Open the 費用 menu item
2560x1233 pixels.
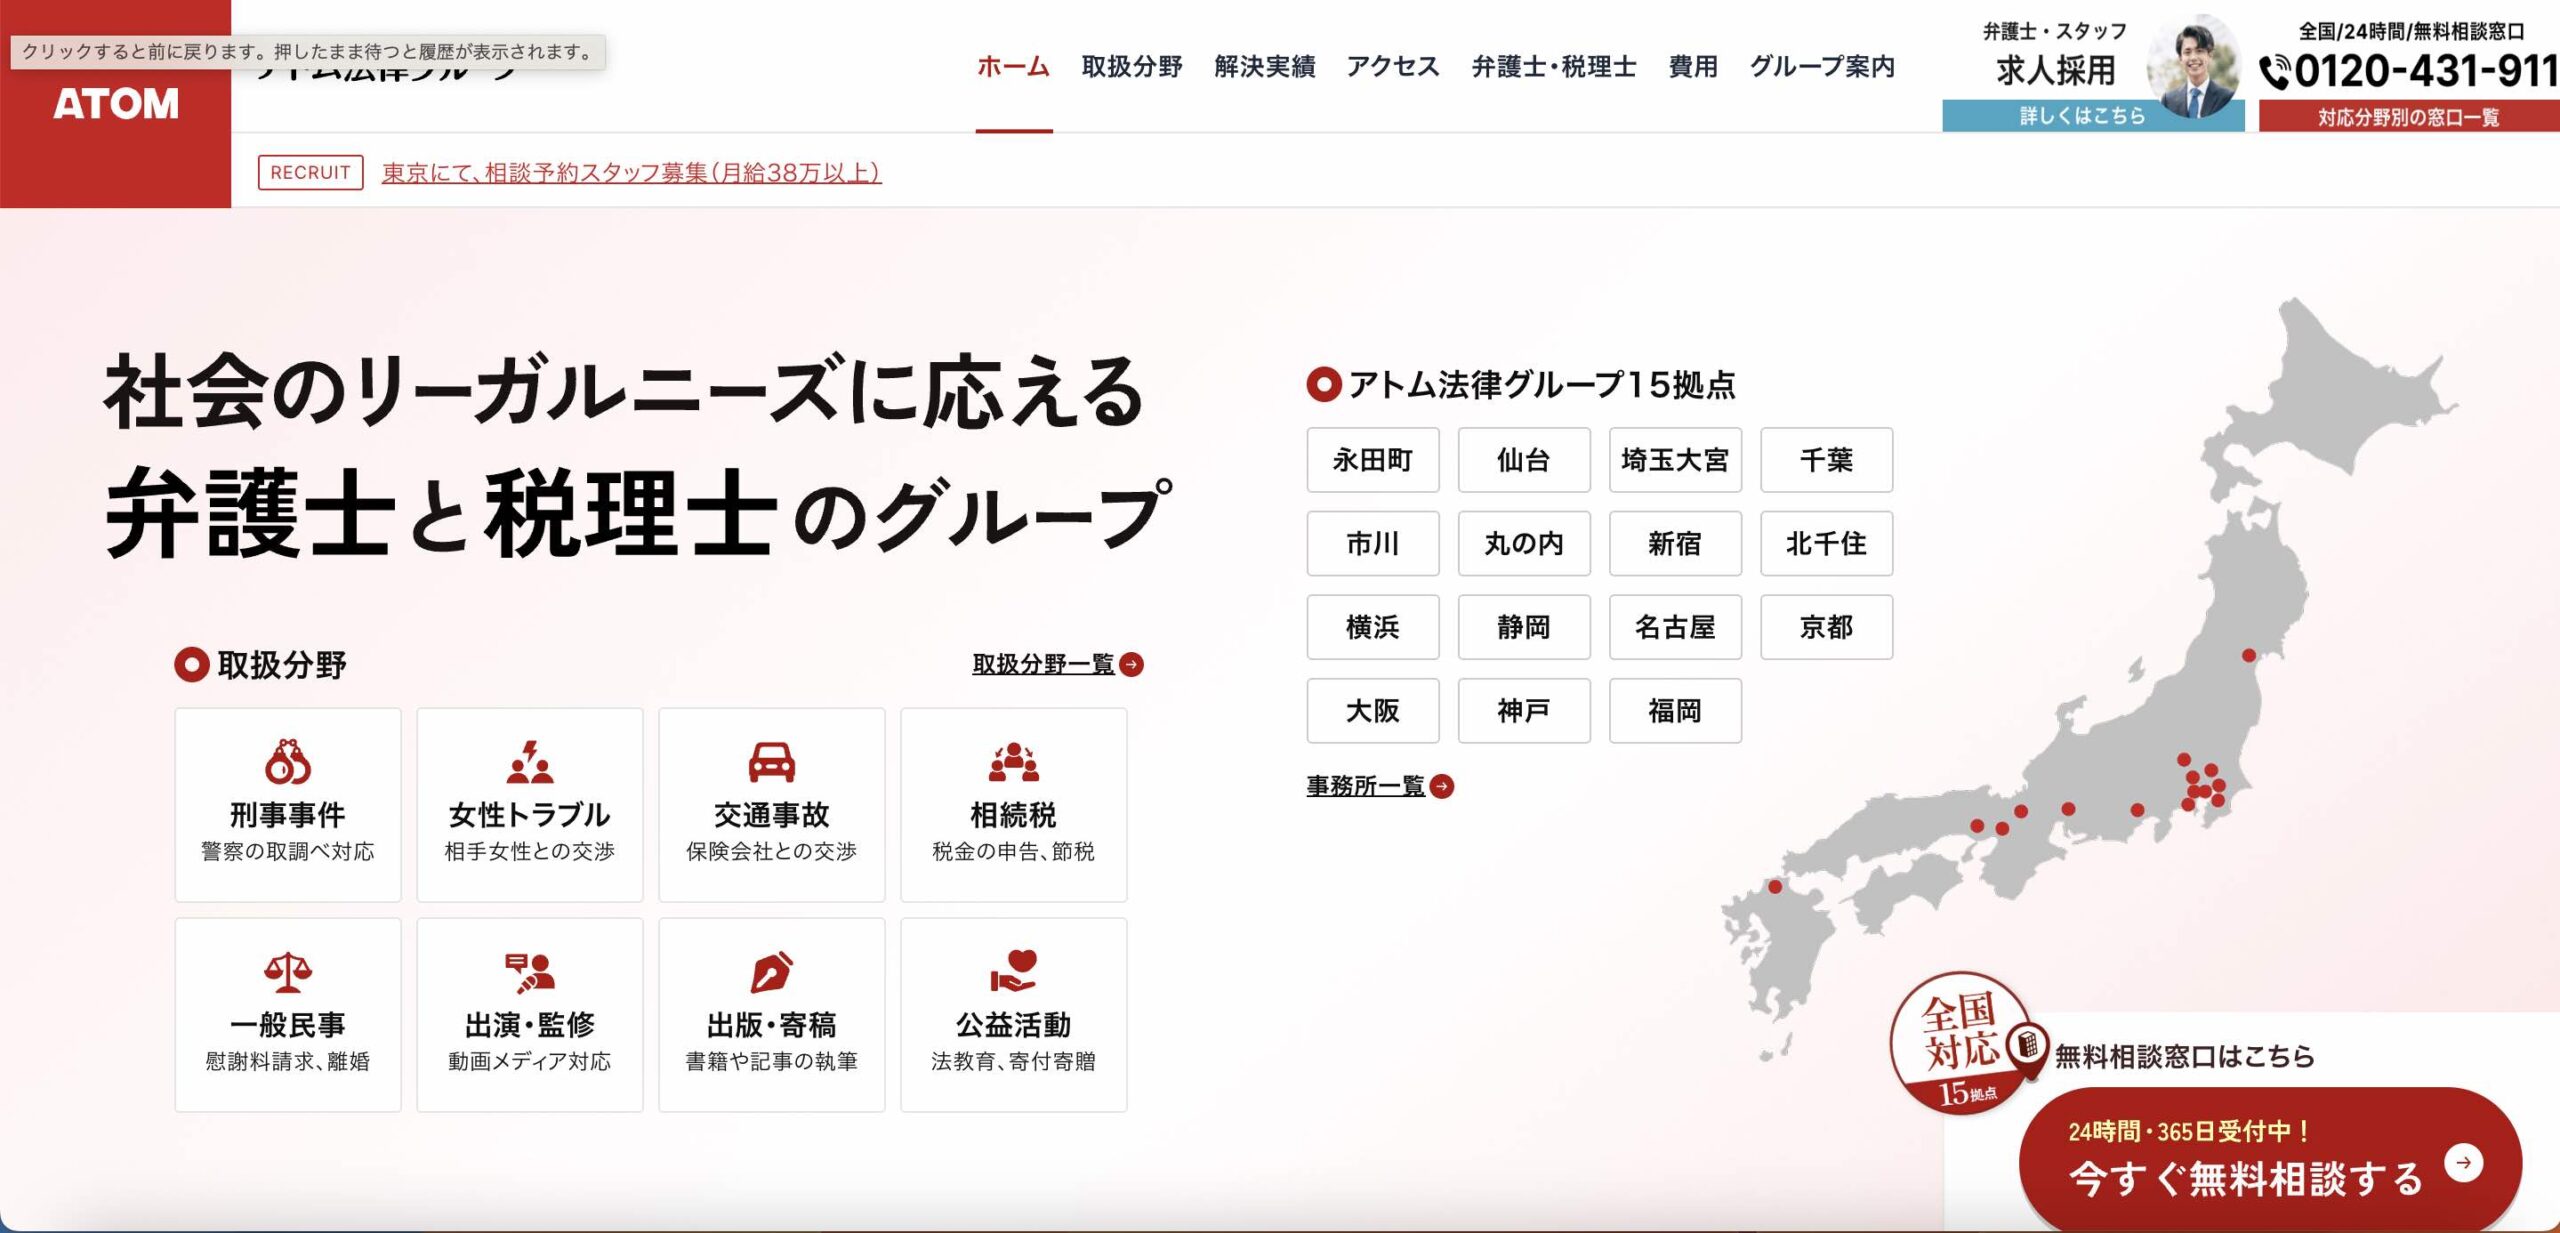click(x=1692, y=67)
